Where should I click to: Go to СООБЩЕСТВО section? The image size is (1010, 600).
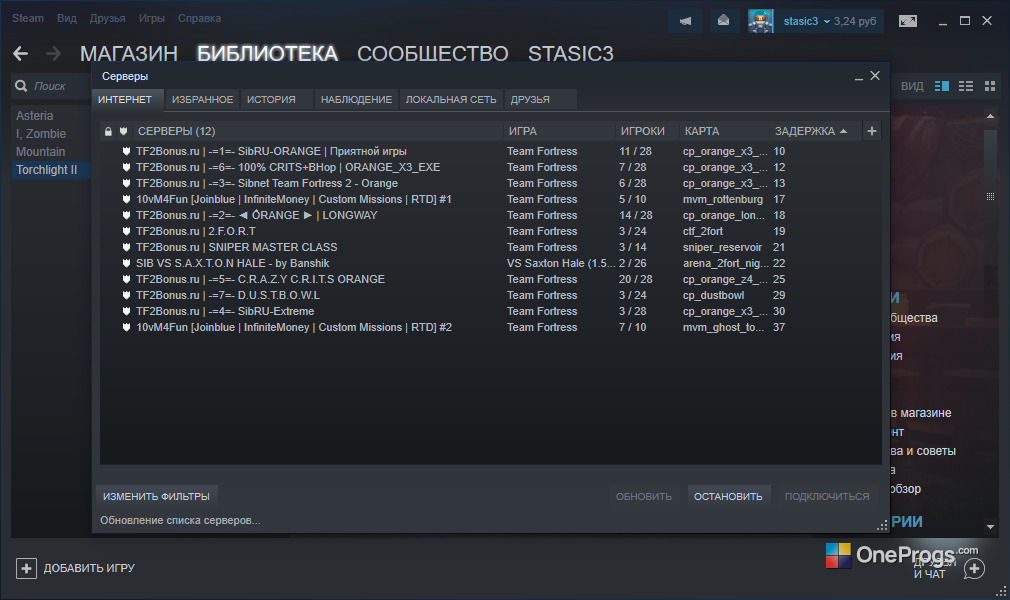pyautogui.click(x=433, y=53)
